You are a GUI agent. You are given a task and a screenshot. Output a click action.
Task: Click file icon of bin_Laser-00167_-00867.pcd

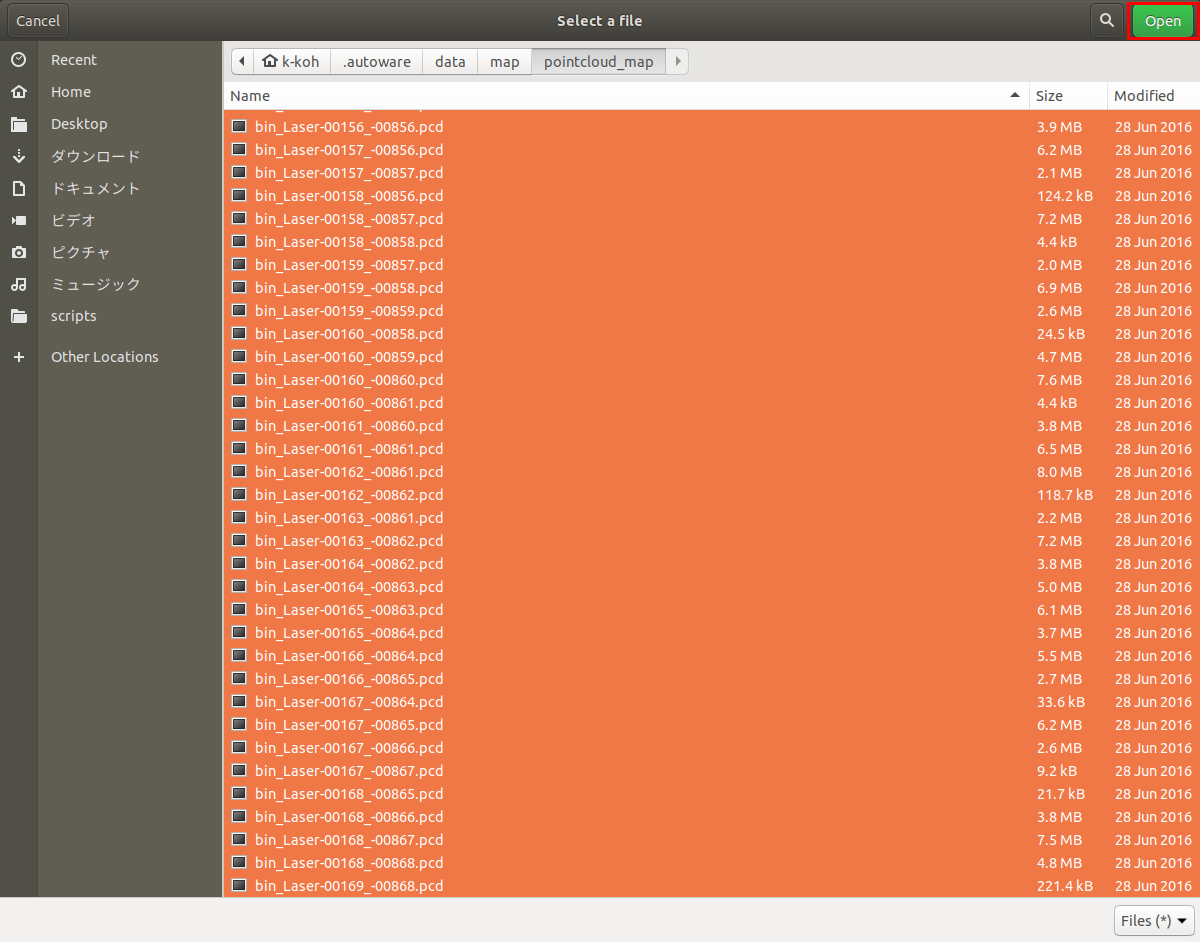point(239,771)
